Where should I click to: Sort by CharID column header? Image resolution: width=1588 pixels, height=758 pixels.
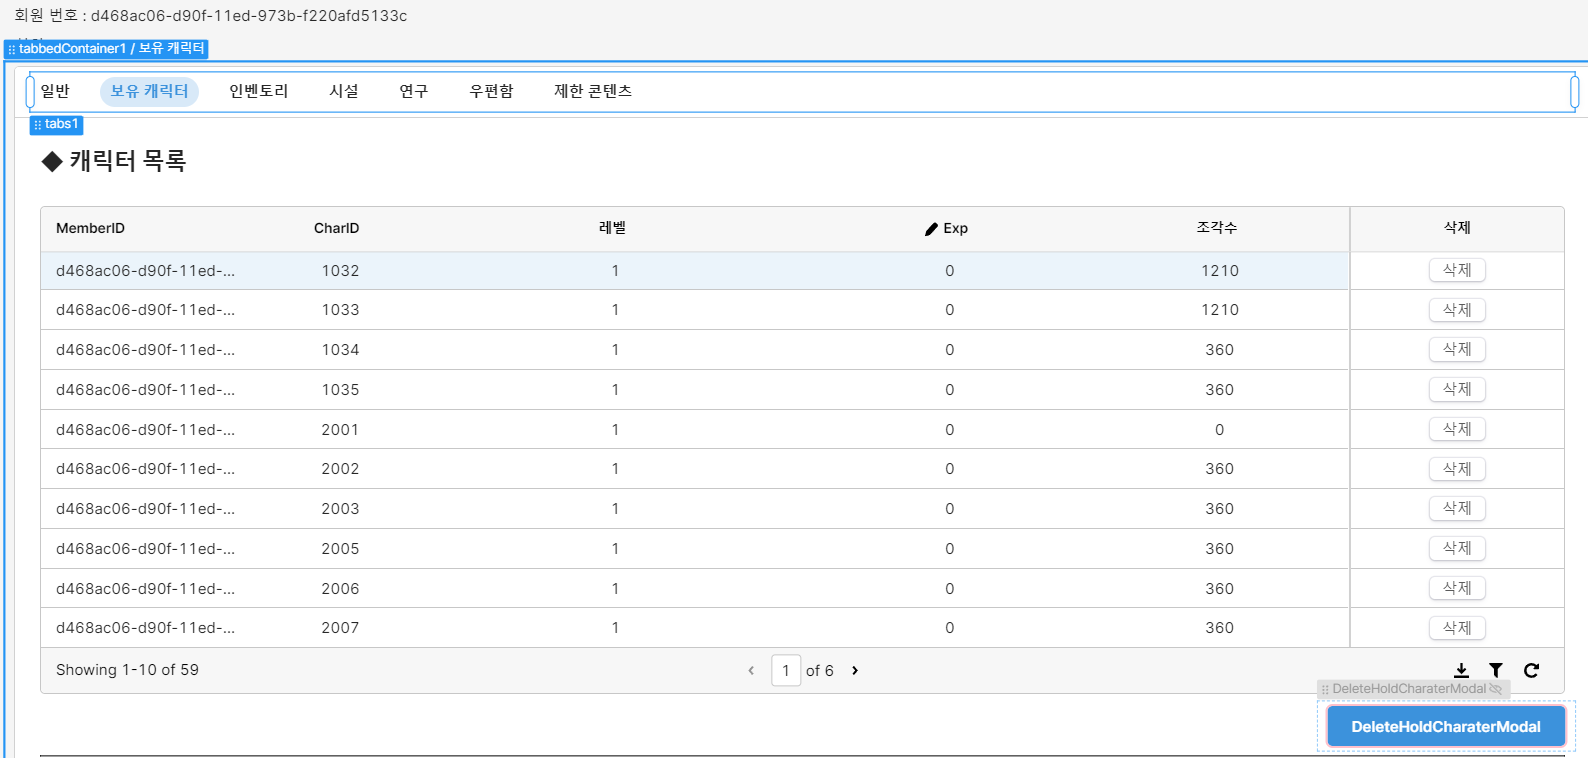(336, 229)
